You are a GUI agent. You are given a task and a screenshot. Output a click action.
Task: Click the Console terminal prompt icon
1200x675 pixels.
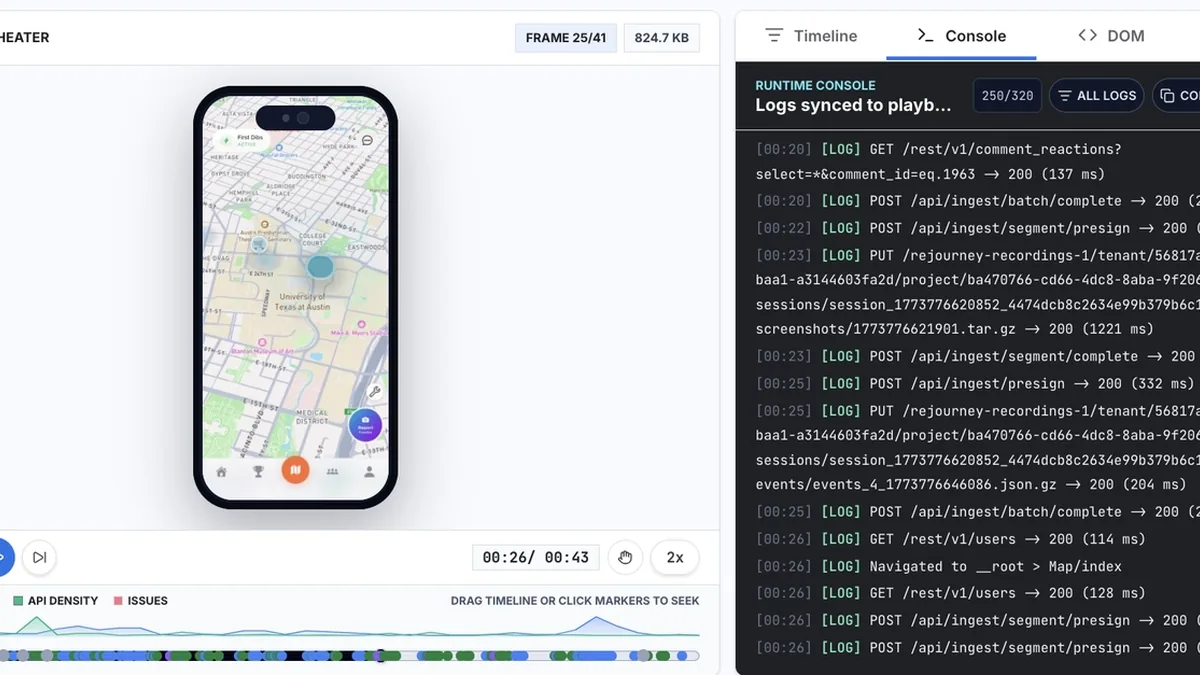(926, 36)
